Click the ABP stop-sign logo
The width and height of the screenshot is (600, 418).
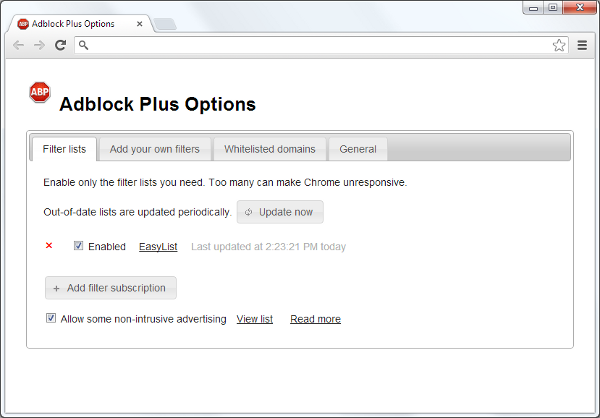coord(40,92)
